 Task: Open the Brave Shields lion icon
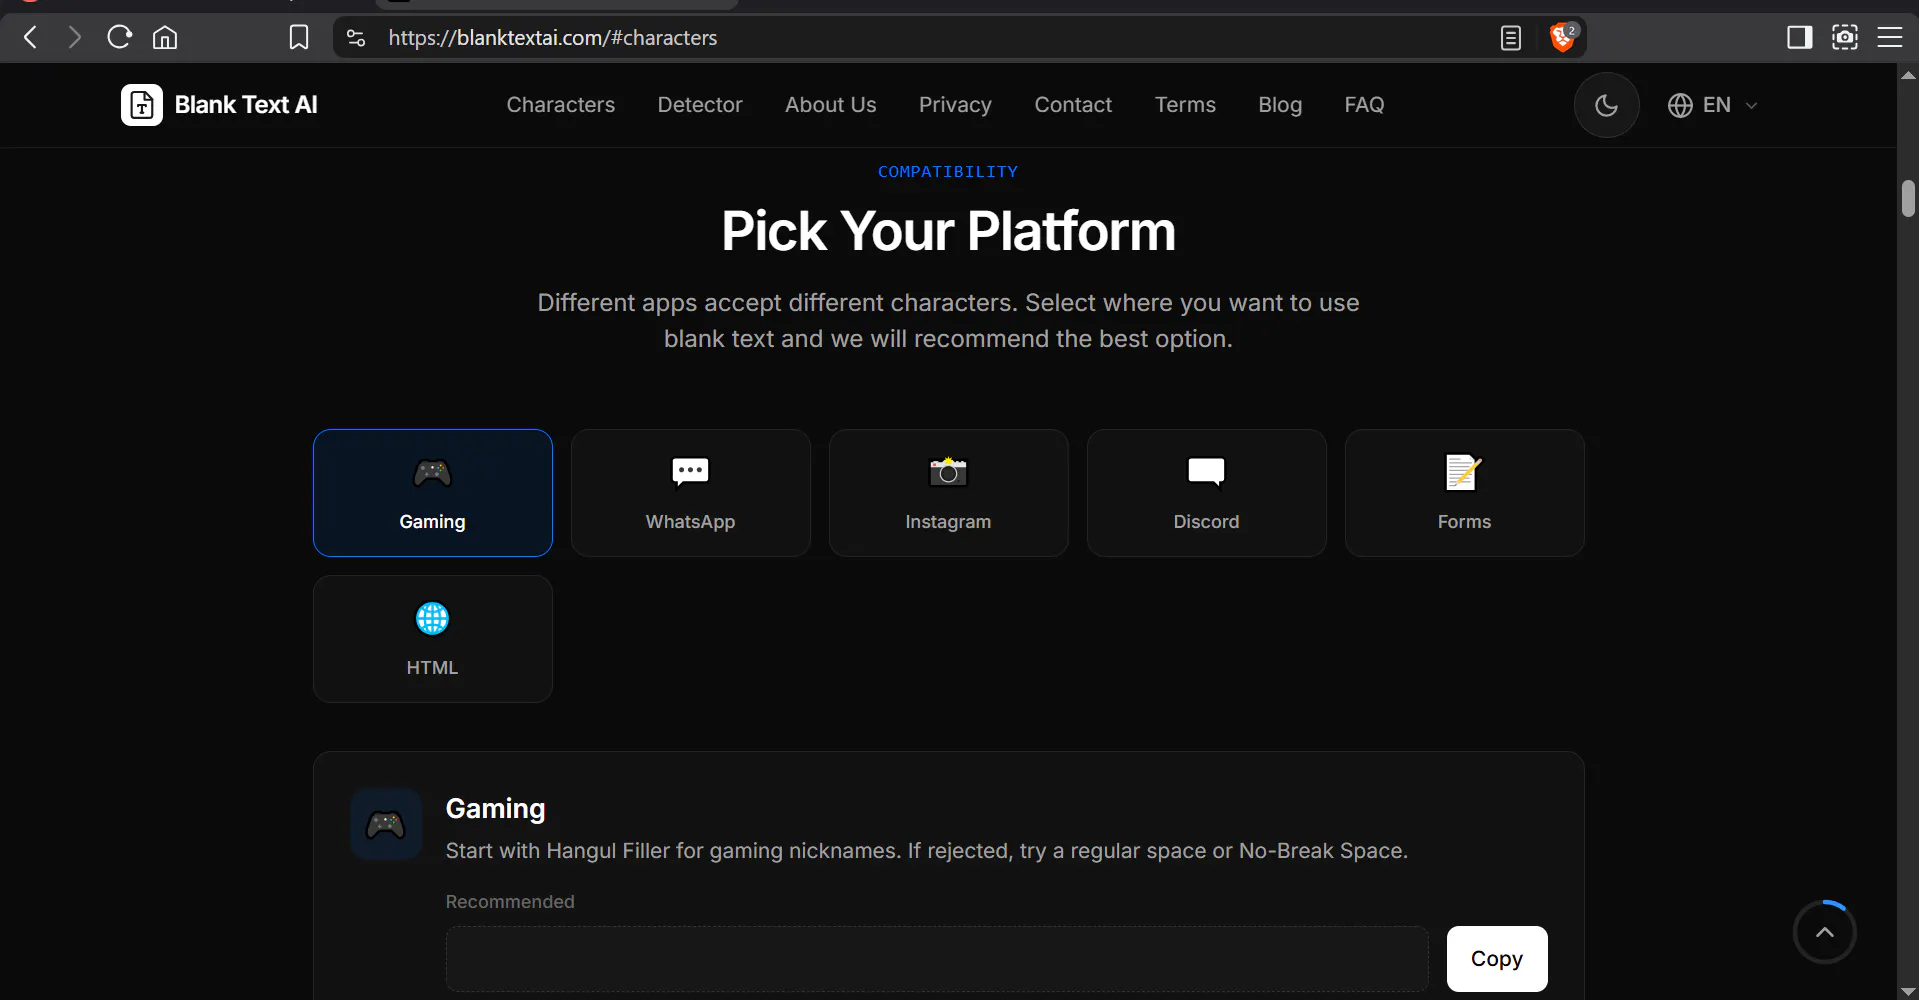pyautogui.click(x=1562, y=38)
